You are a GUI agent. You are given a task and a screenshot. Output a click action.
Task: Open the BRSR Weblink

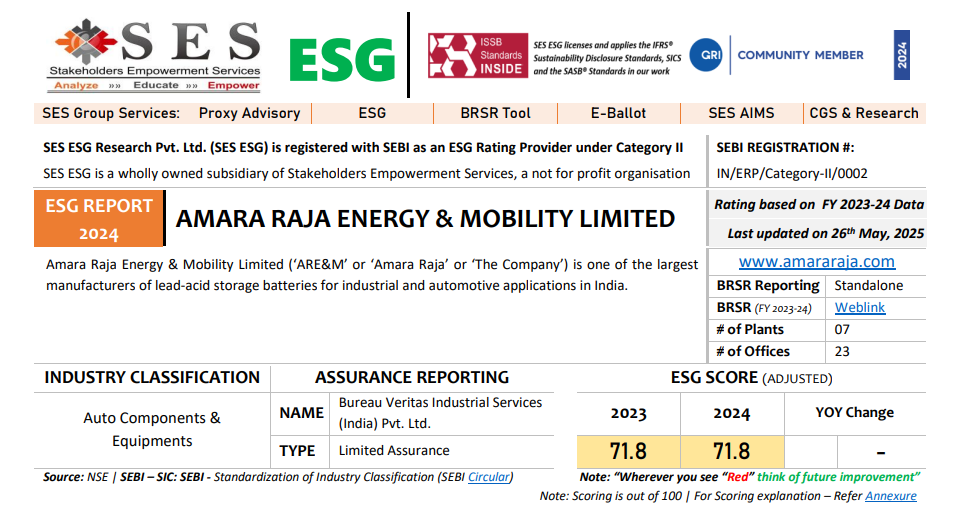pyautogui.click(x=859, y=308)
